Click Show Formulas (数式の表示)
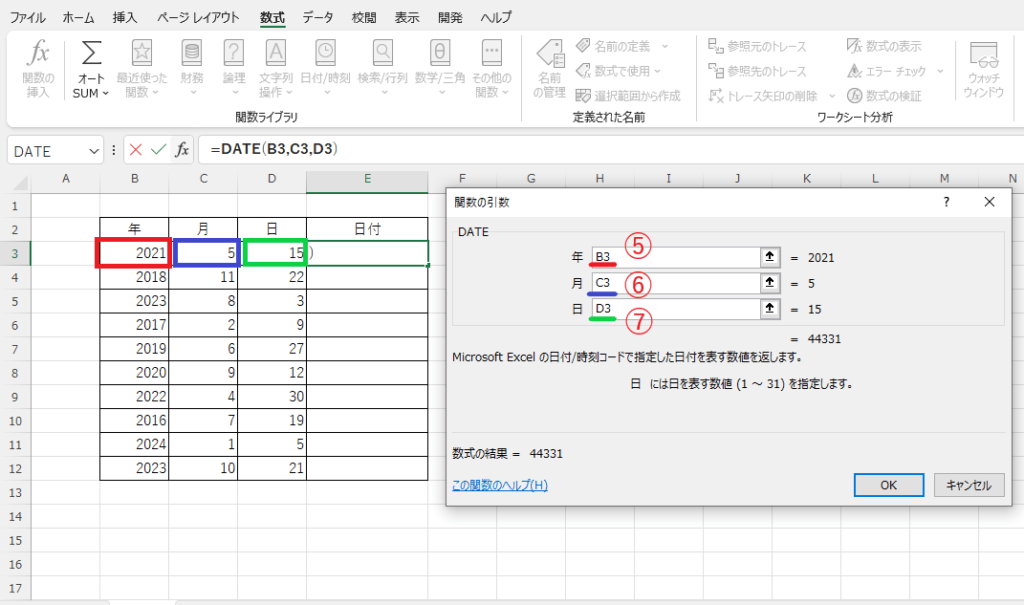The image size is (1024, 605). point(884,46)
